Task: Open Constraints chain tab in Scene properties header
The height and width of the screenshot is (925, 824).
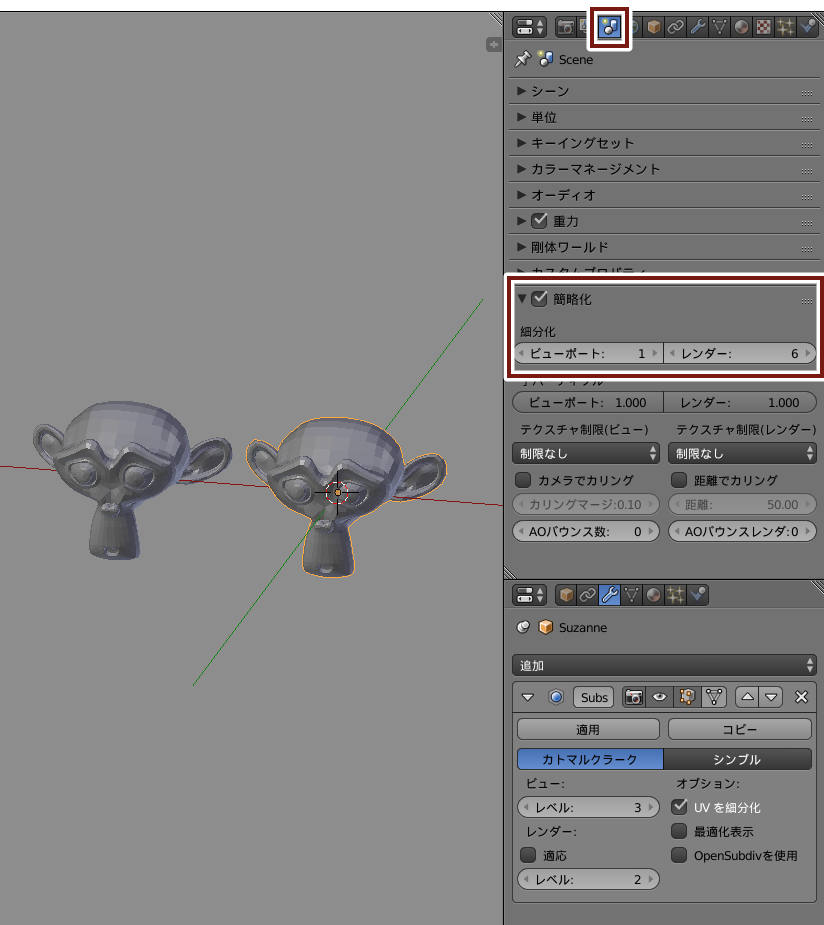Action: [675, 27]
